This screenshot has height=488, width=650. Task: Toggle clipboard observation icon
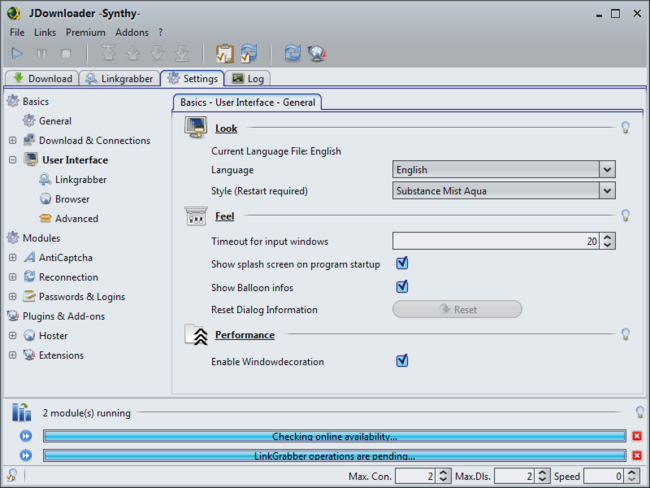click(225, 53)
